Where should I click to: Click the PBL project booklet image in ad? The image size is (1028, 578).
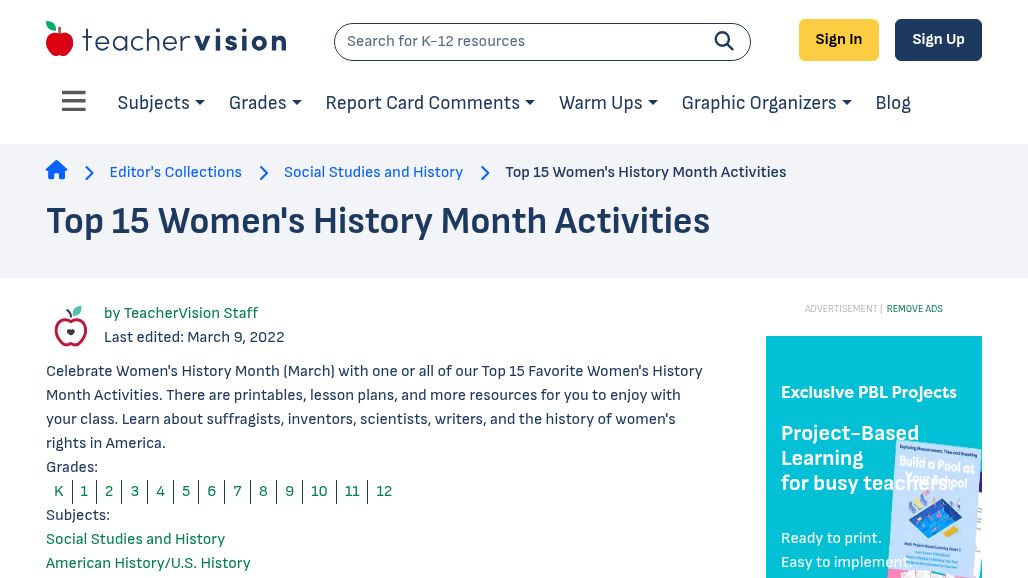(936, 508)
